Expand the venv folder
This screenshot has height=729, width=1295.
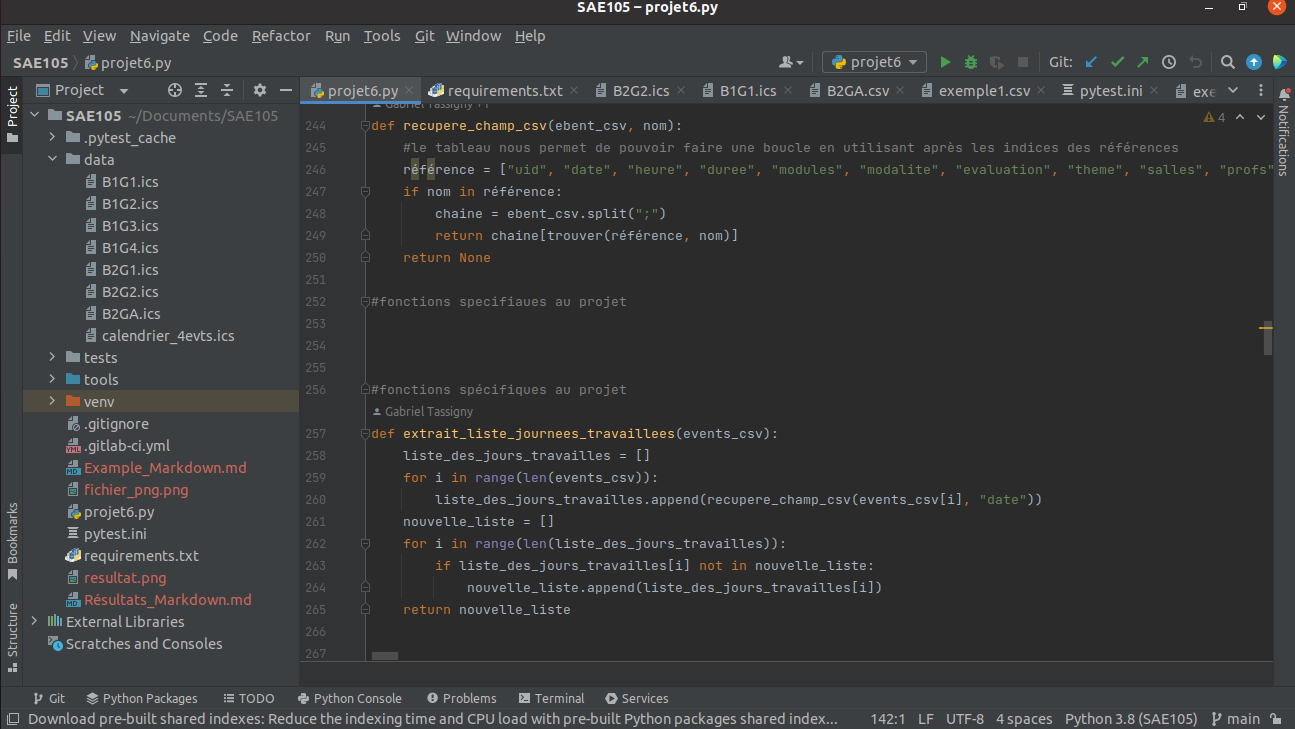pos(52,402)
